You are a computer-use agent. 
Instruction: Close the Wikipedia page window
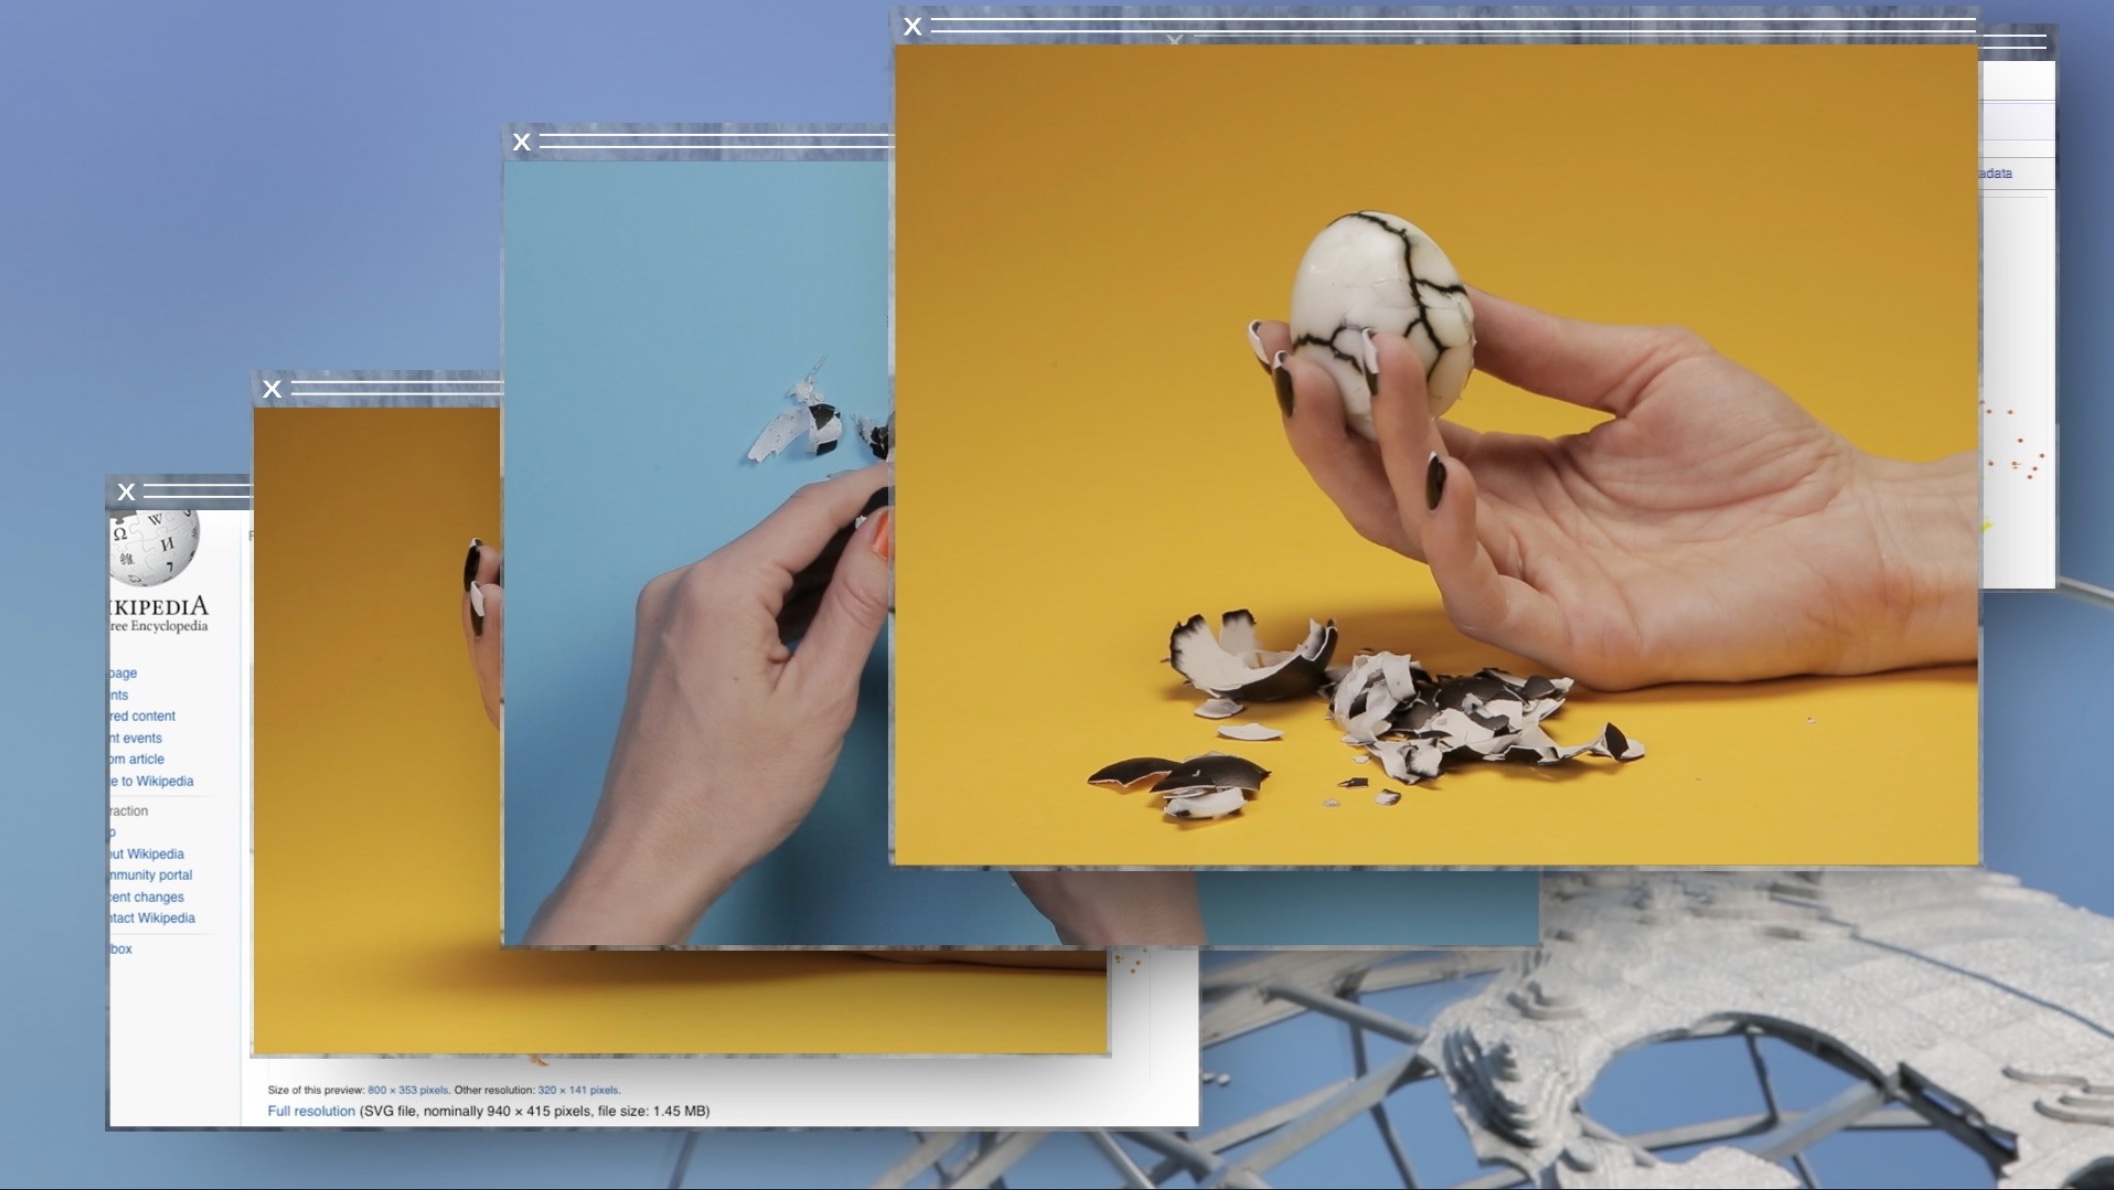[x=126, y=492]
